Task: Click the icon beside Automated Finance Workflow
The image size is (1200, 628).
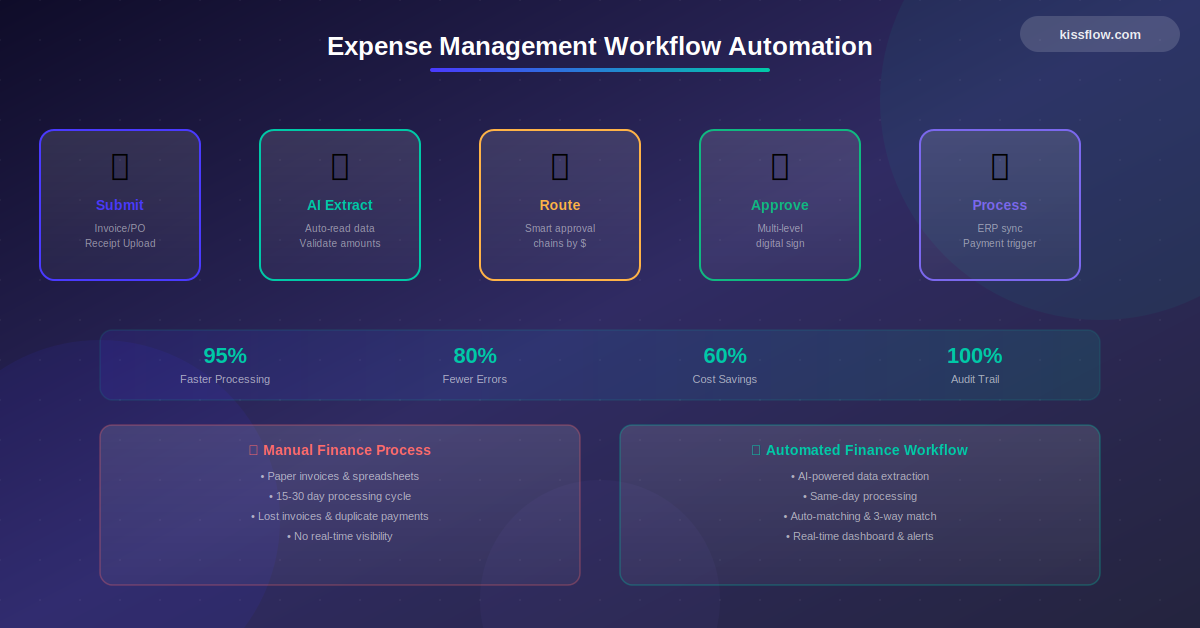Action: (x=756, y=450)
